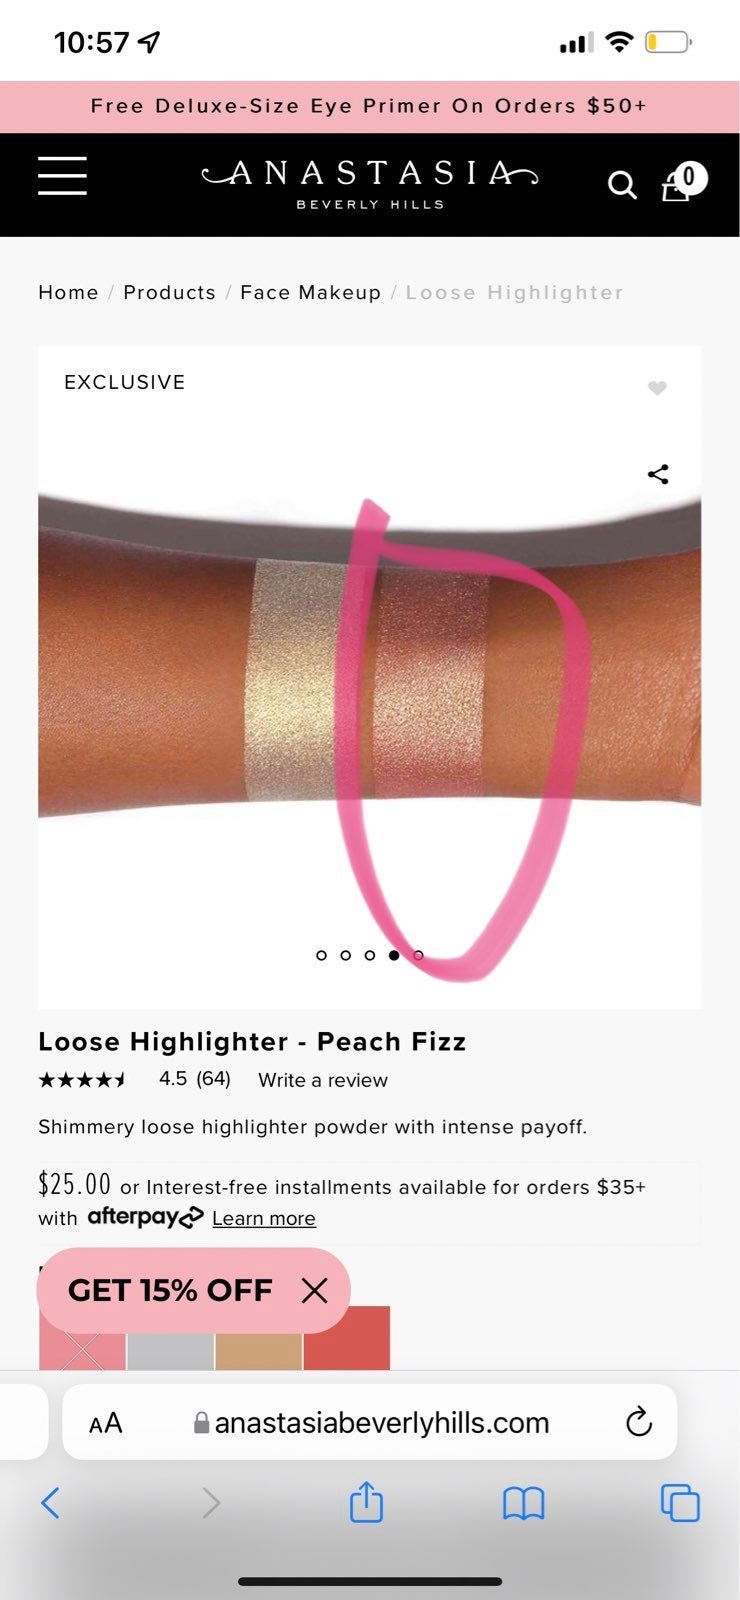Click the Write a review link
This screenshot has width=740, height=1600.
point(323,1080)
